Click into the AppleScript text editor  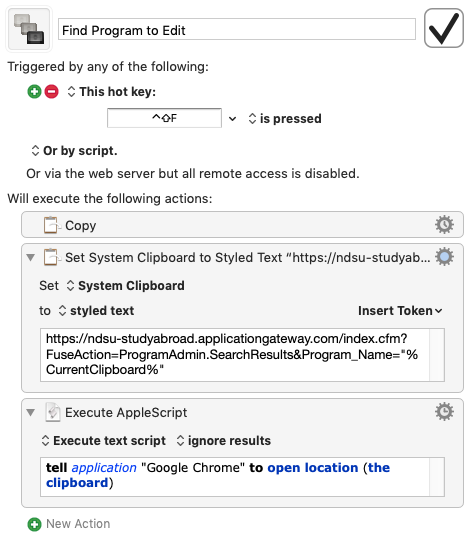tap(235, 476)
